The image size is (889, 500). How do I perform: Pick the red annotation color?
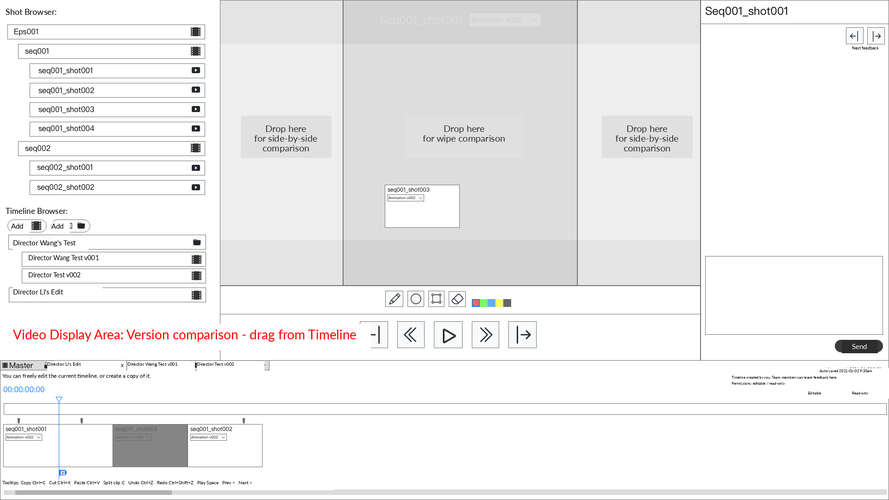point(476,303)
